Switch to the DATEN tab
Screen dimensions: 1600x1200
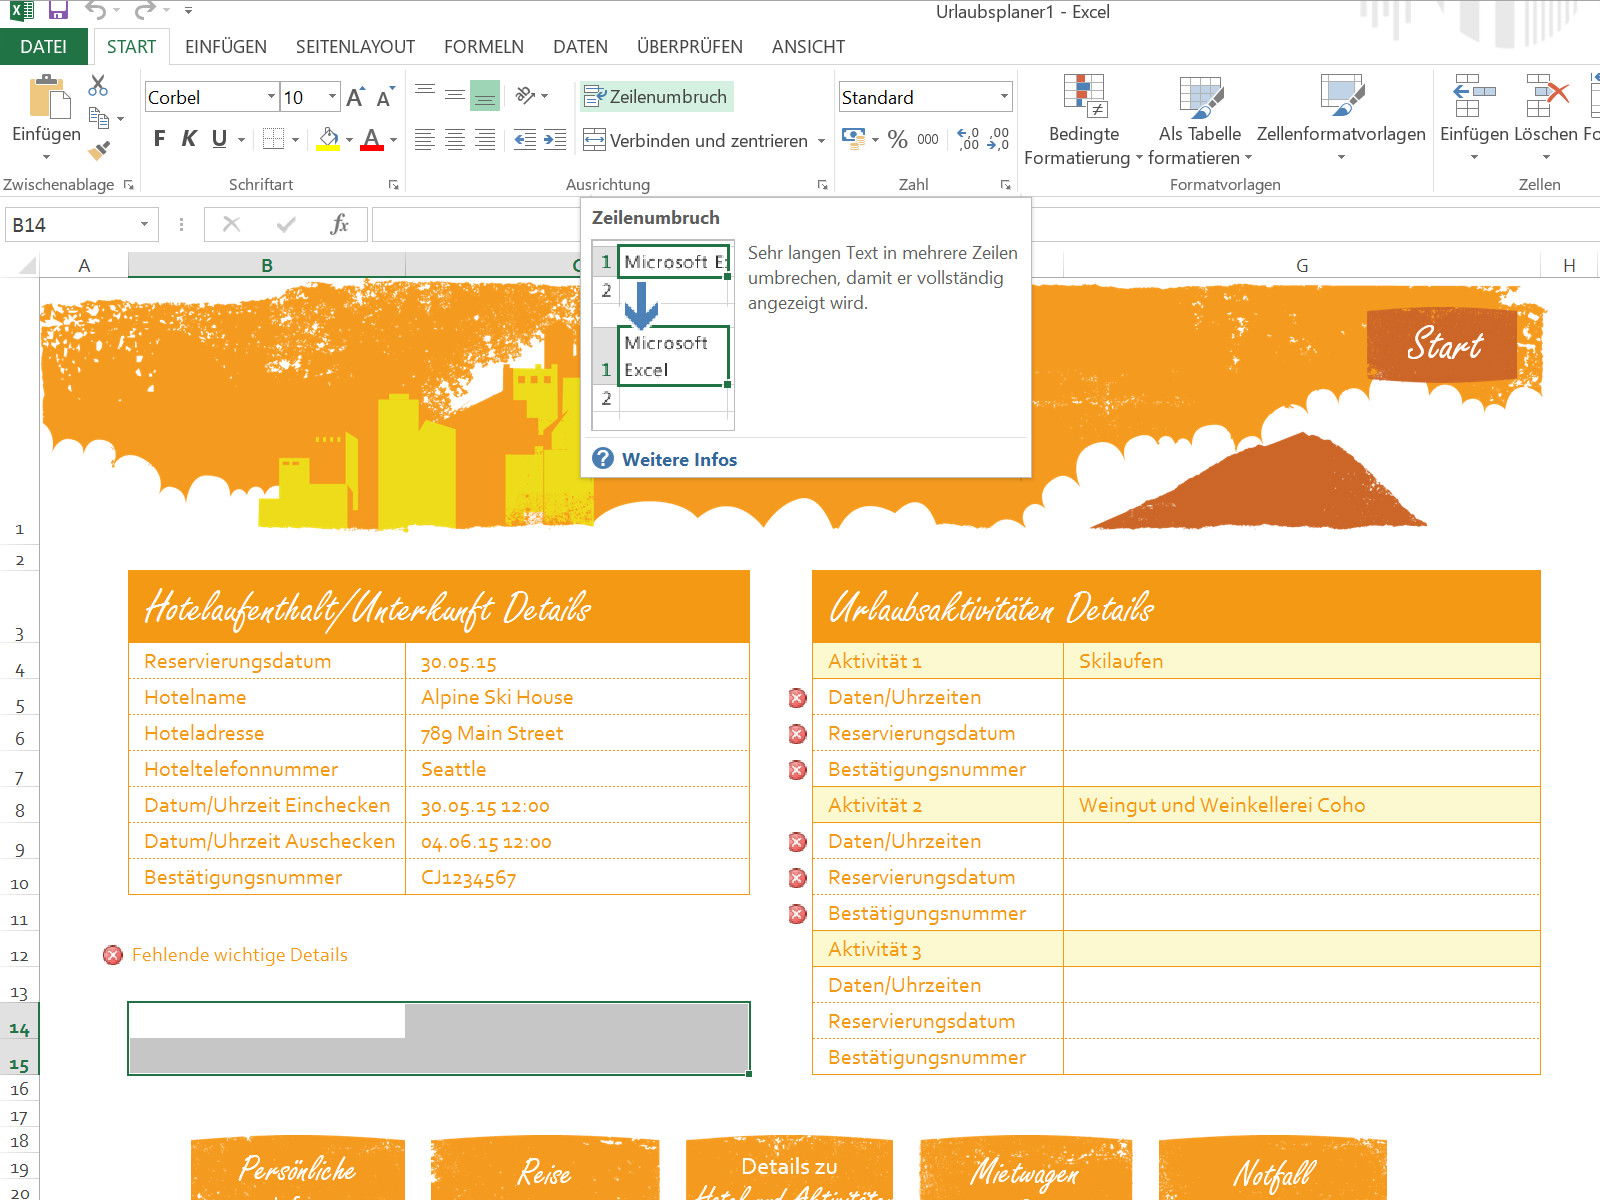coord(580,46)
